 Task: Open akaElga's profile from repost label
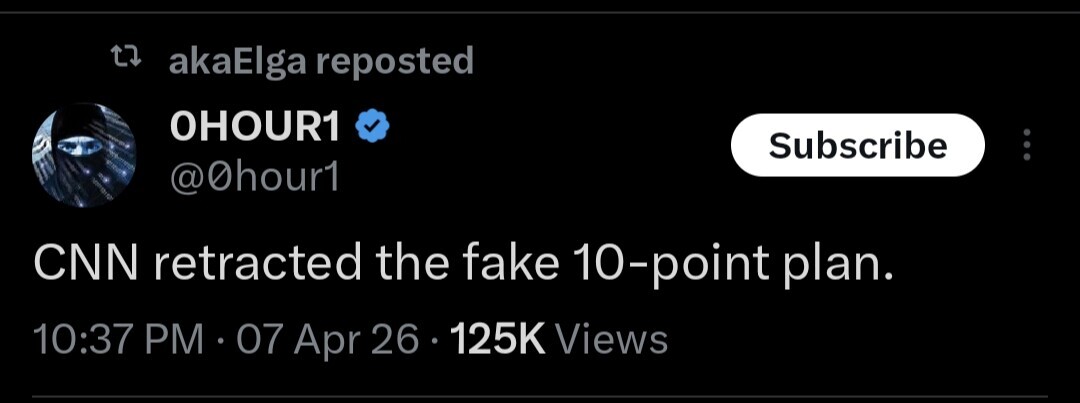point(239,62)
